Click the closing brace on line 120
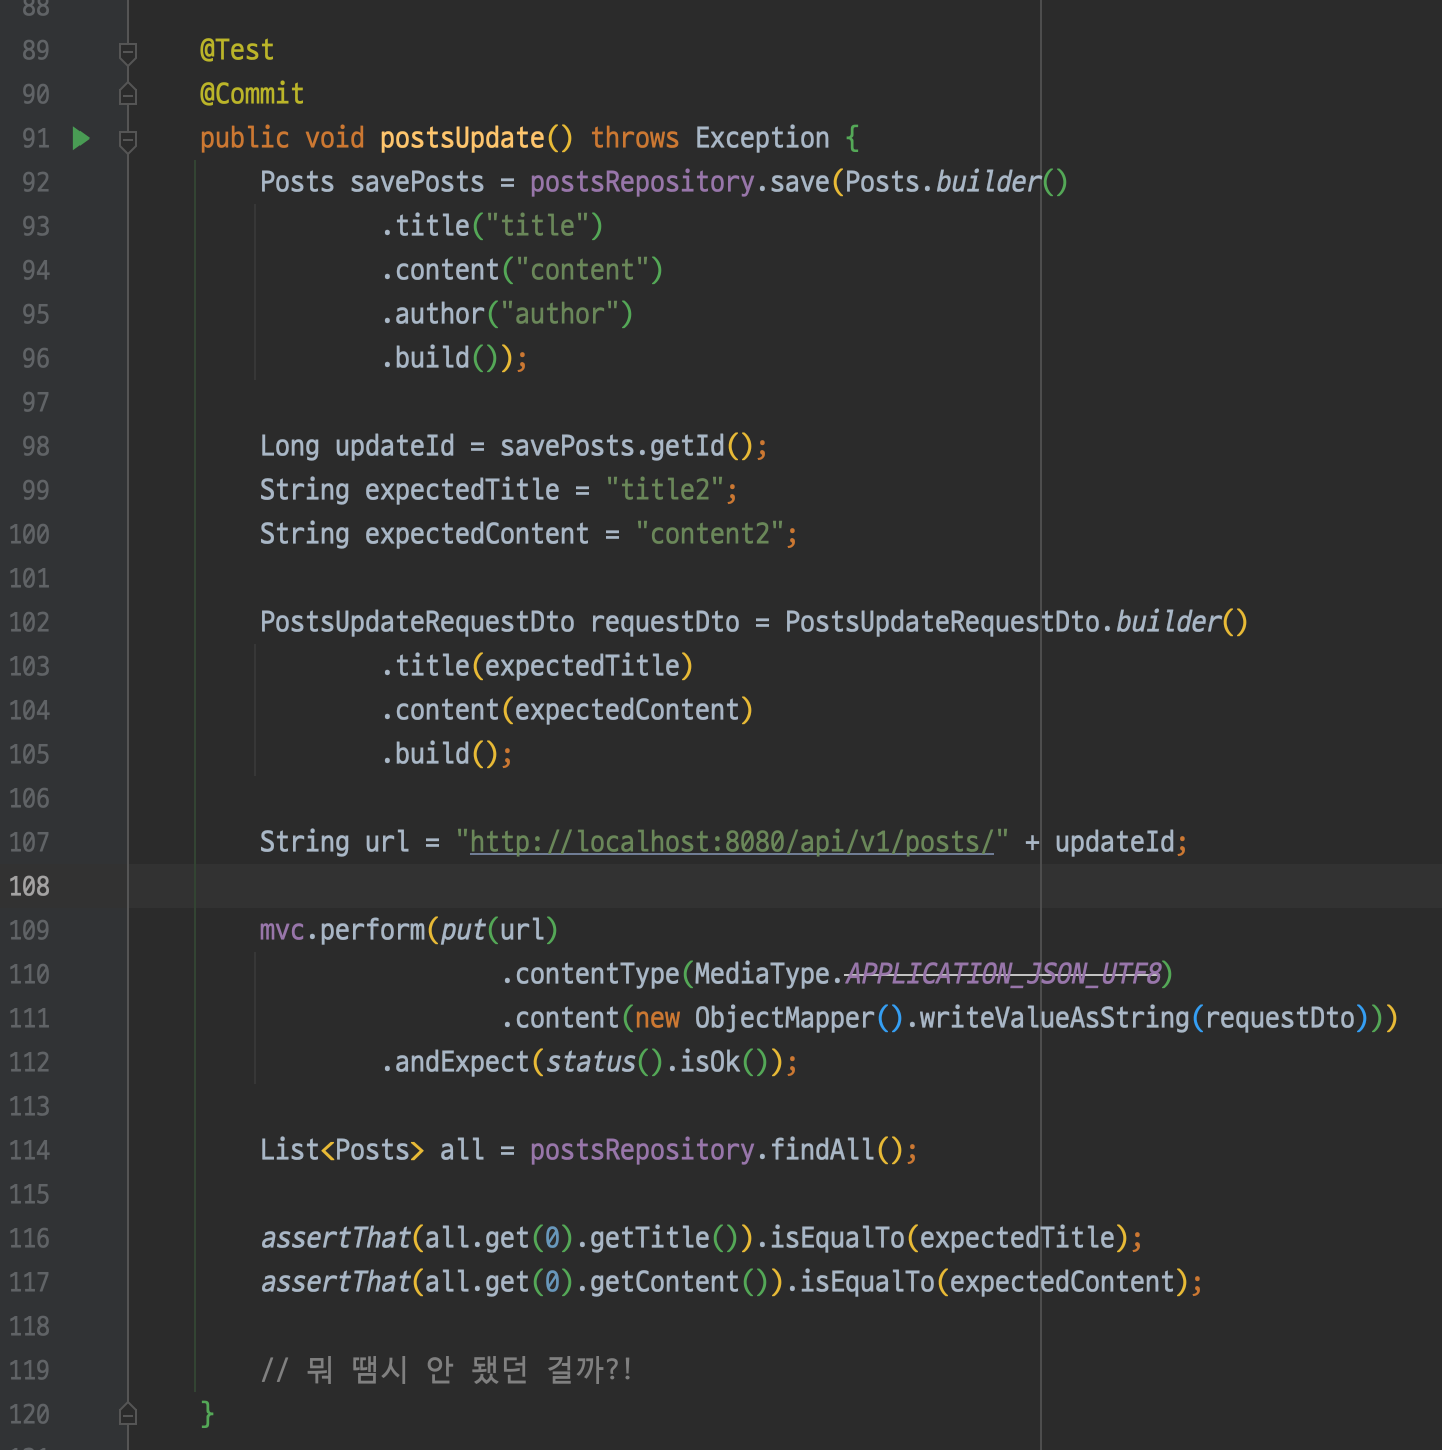1442x1450 pixels. (x=207, y=1414)
